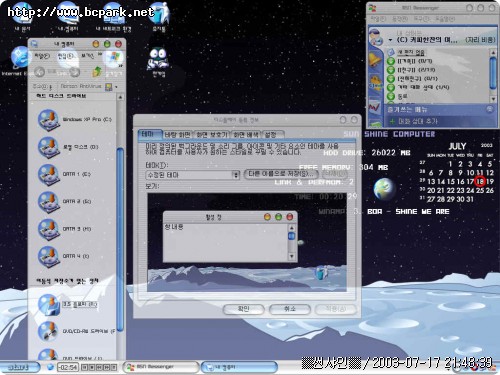Open the Norton AntiVirus toolbar dropdown arrow
Screen dimensions: 500x375
(x=116, y=87)
